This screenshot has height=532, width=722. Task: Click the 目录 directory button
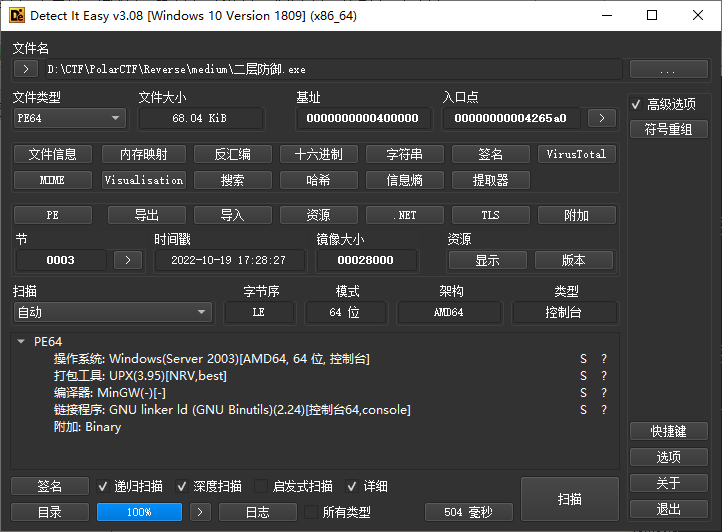click(50, 512)
